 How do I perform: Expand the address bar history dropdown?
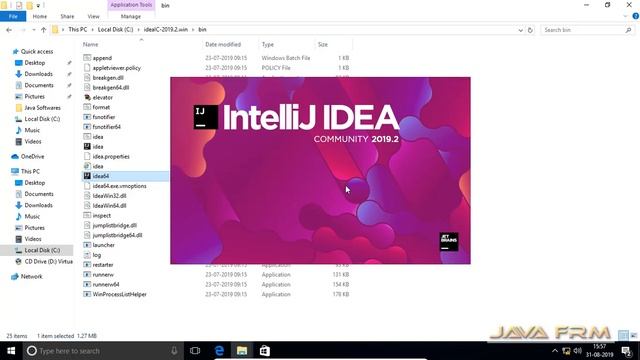click(520, 30)
